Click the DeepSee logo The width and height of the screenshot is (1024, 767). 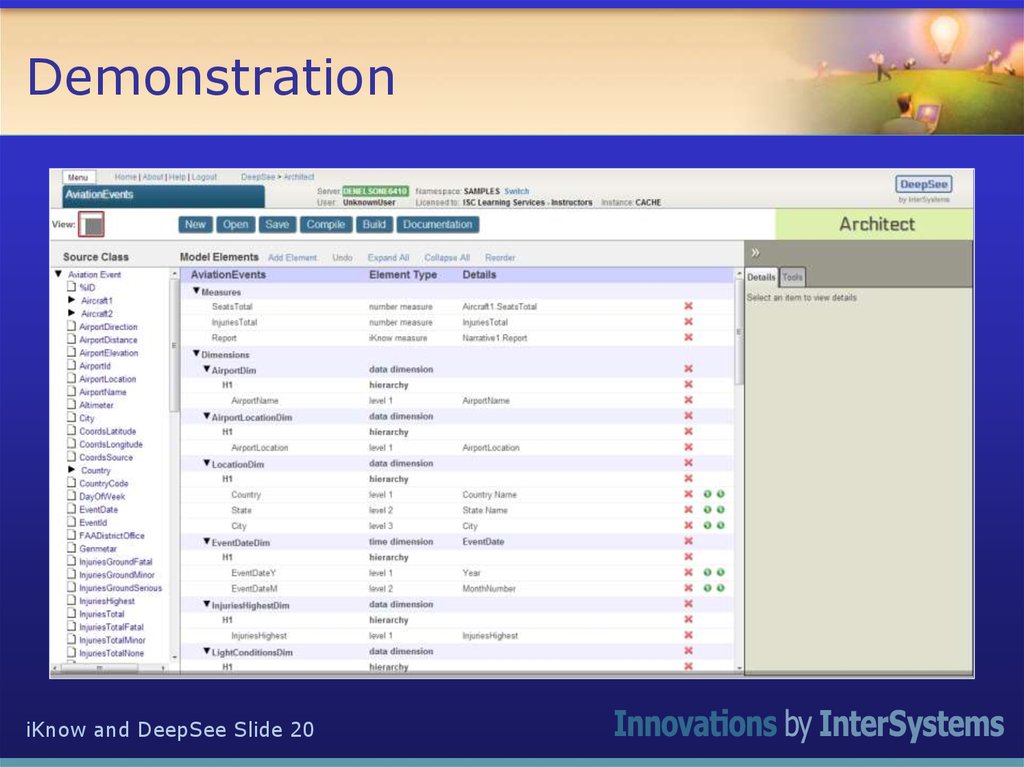(923, 185)
